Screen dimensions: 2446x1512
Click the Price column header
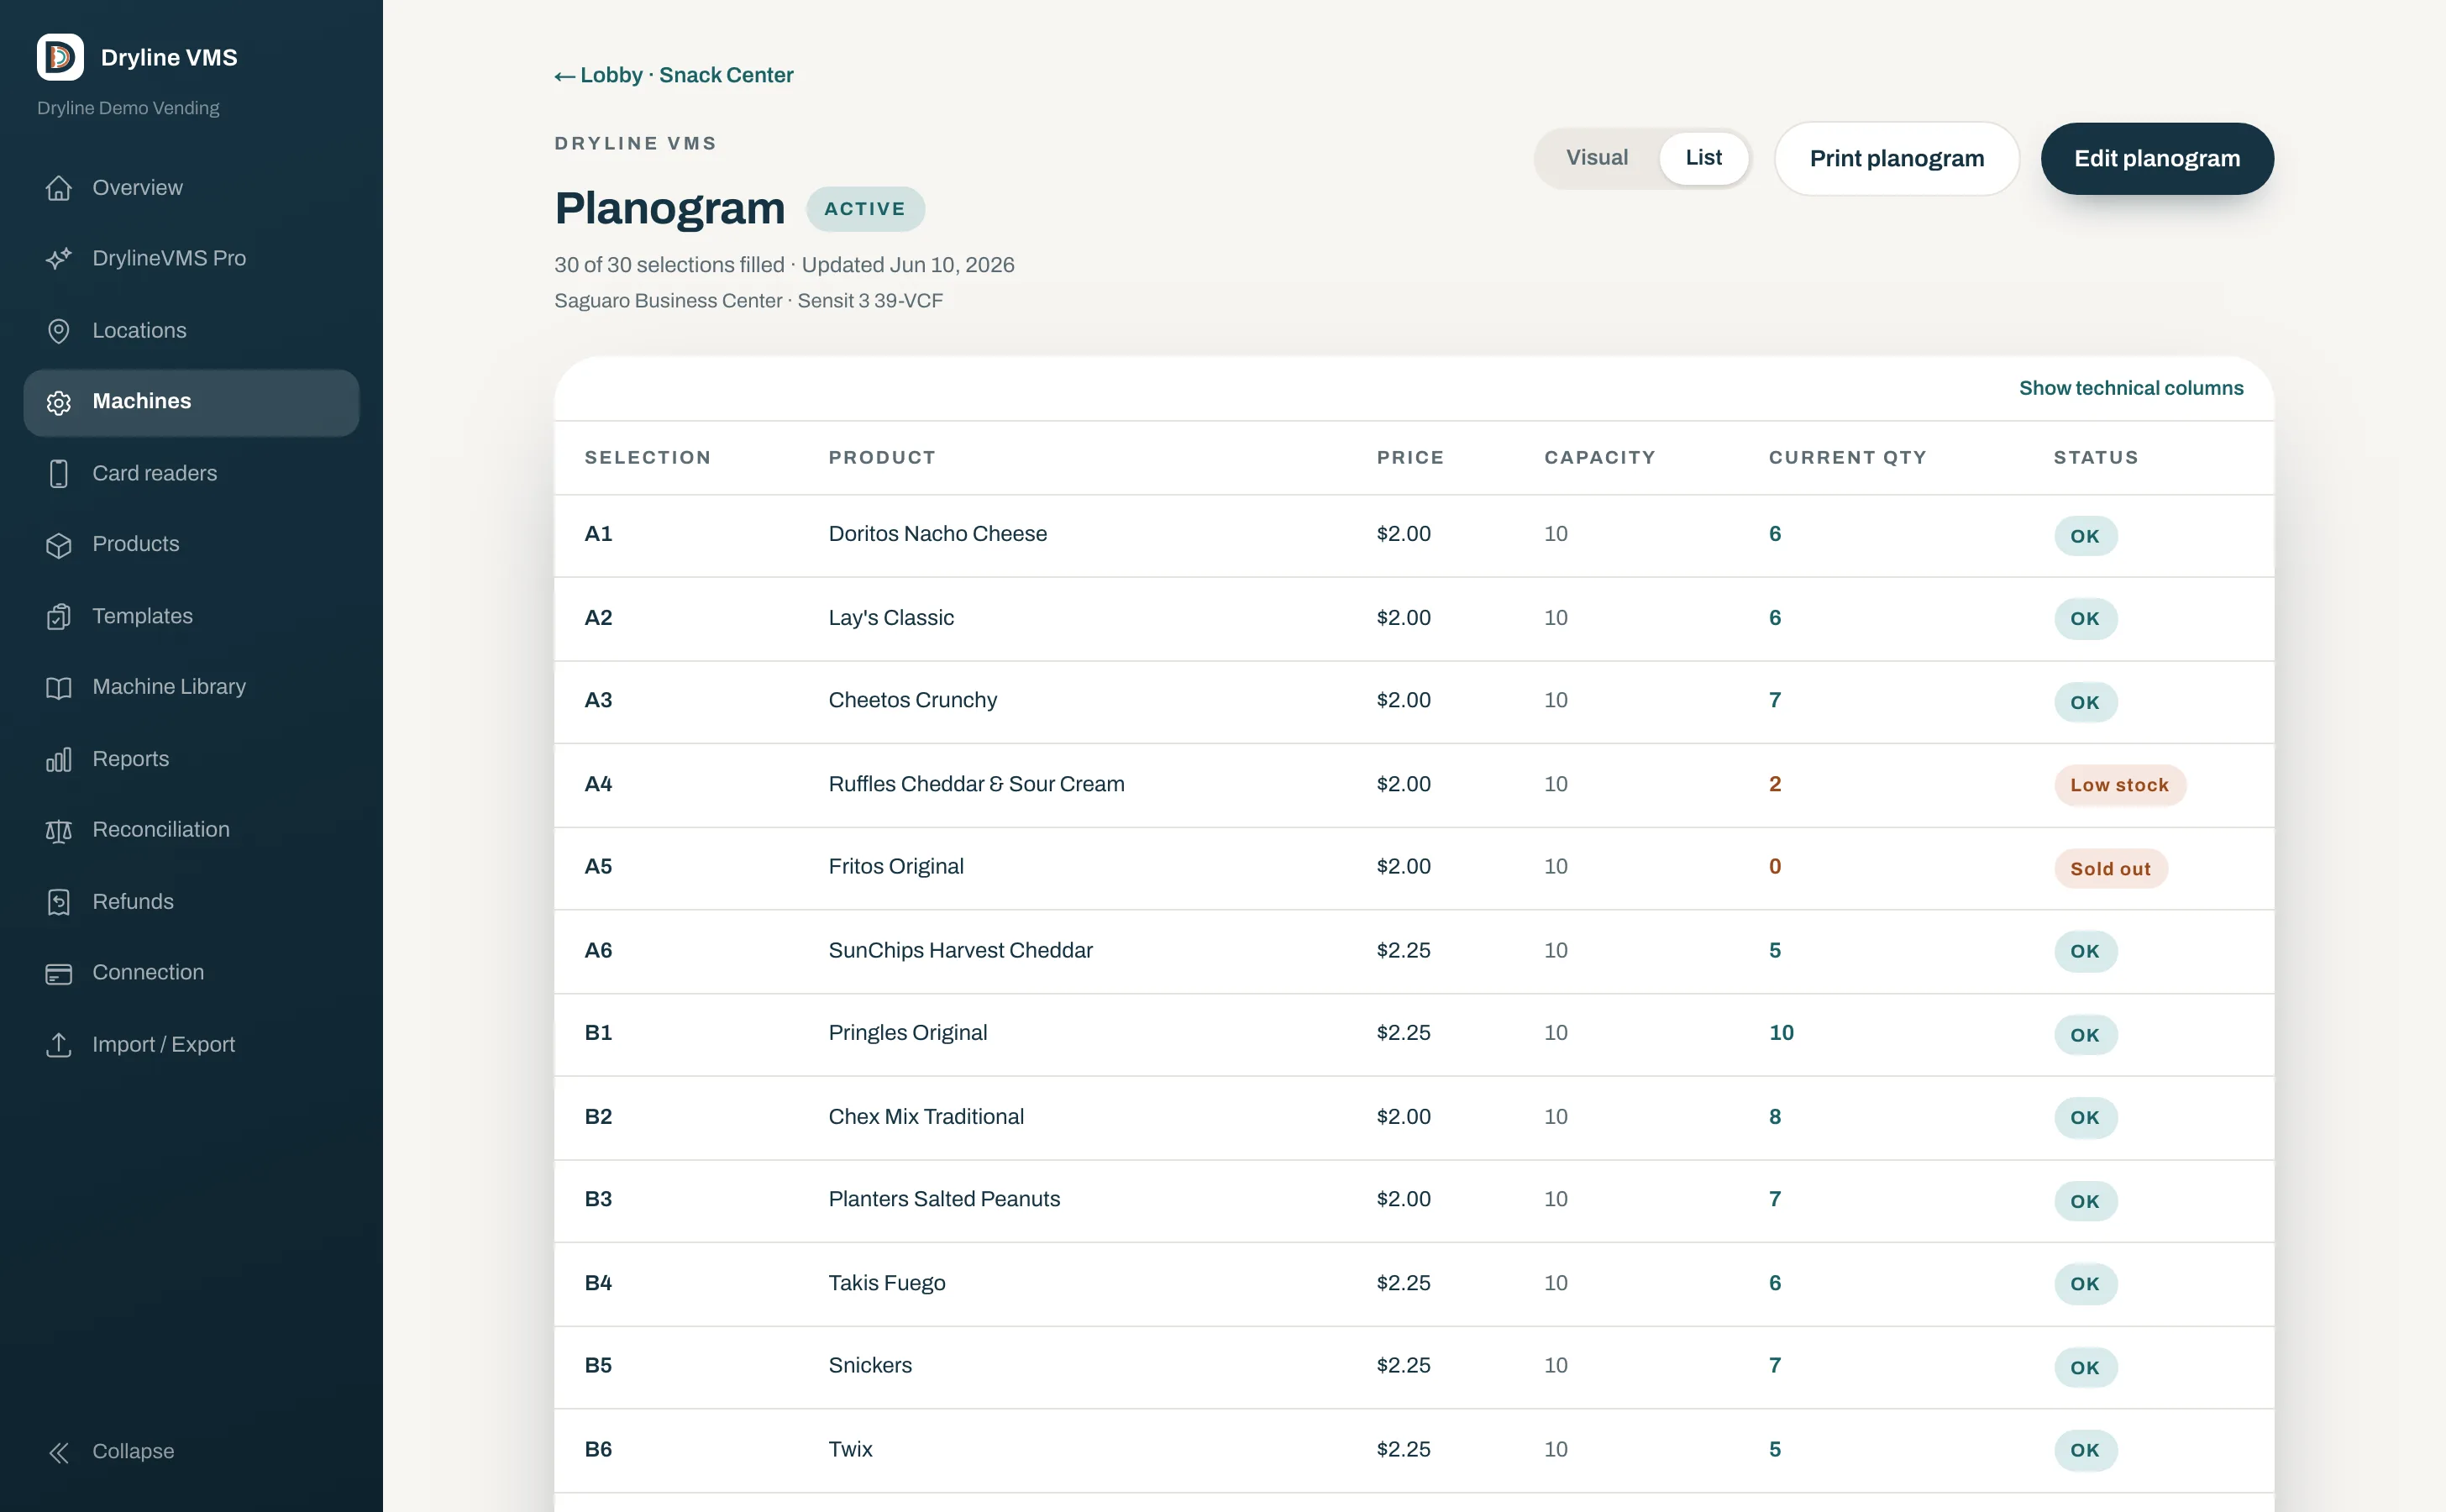click(x=1410, y=458)
